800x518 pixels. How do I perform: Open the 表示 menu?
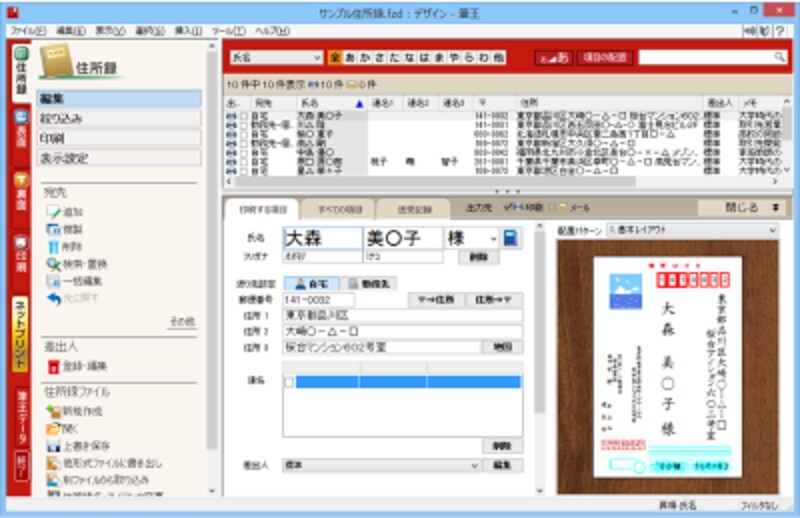click(x=110, y=31)
